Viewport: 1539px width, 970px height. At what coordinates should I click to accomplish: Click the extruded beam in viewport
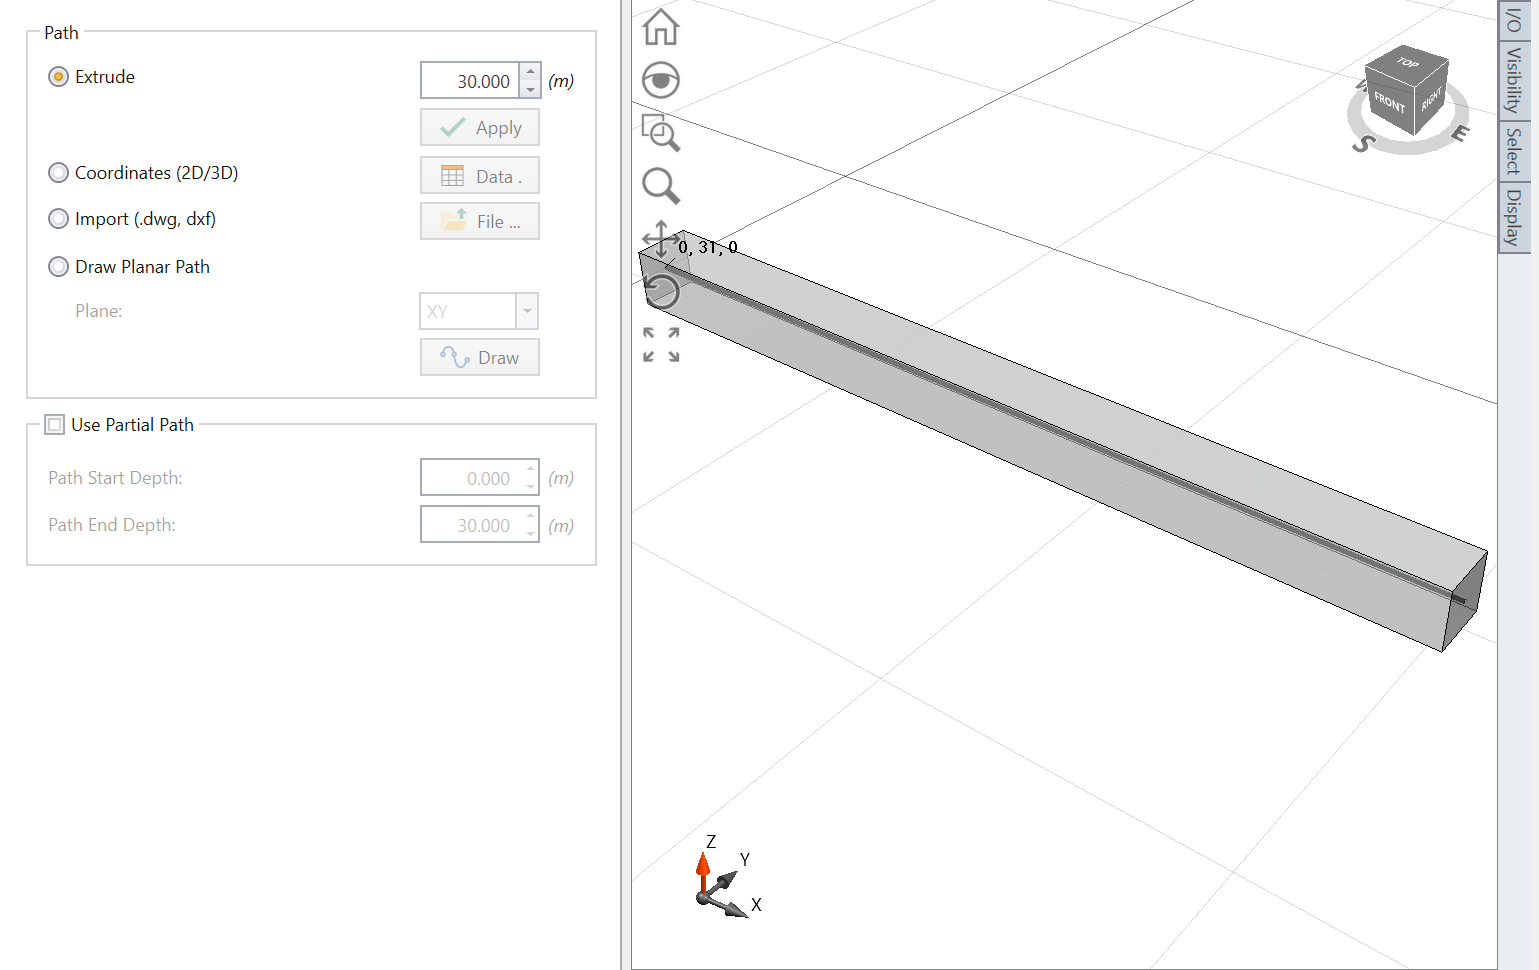(x=1062, y=440)
